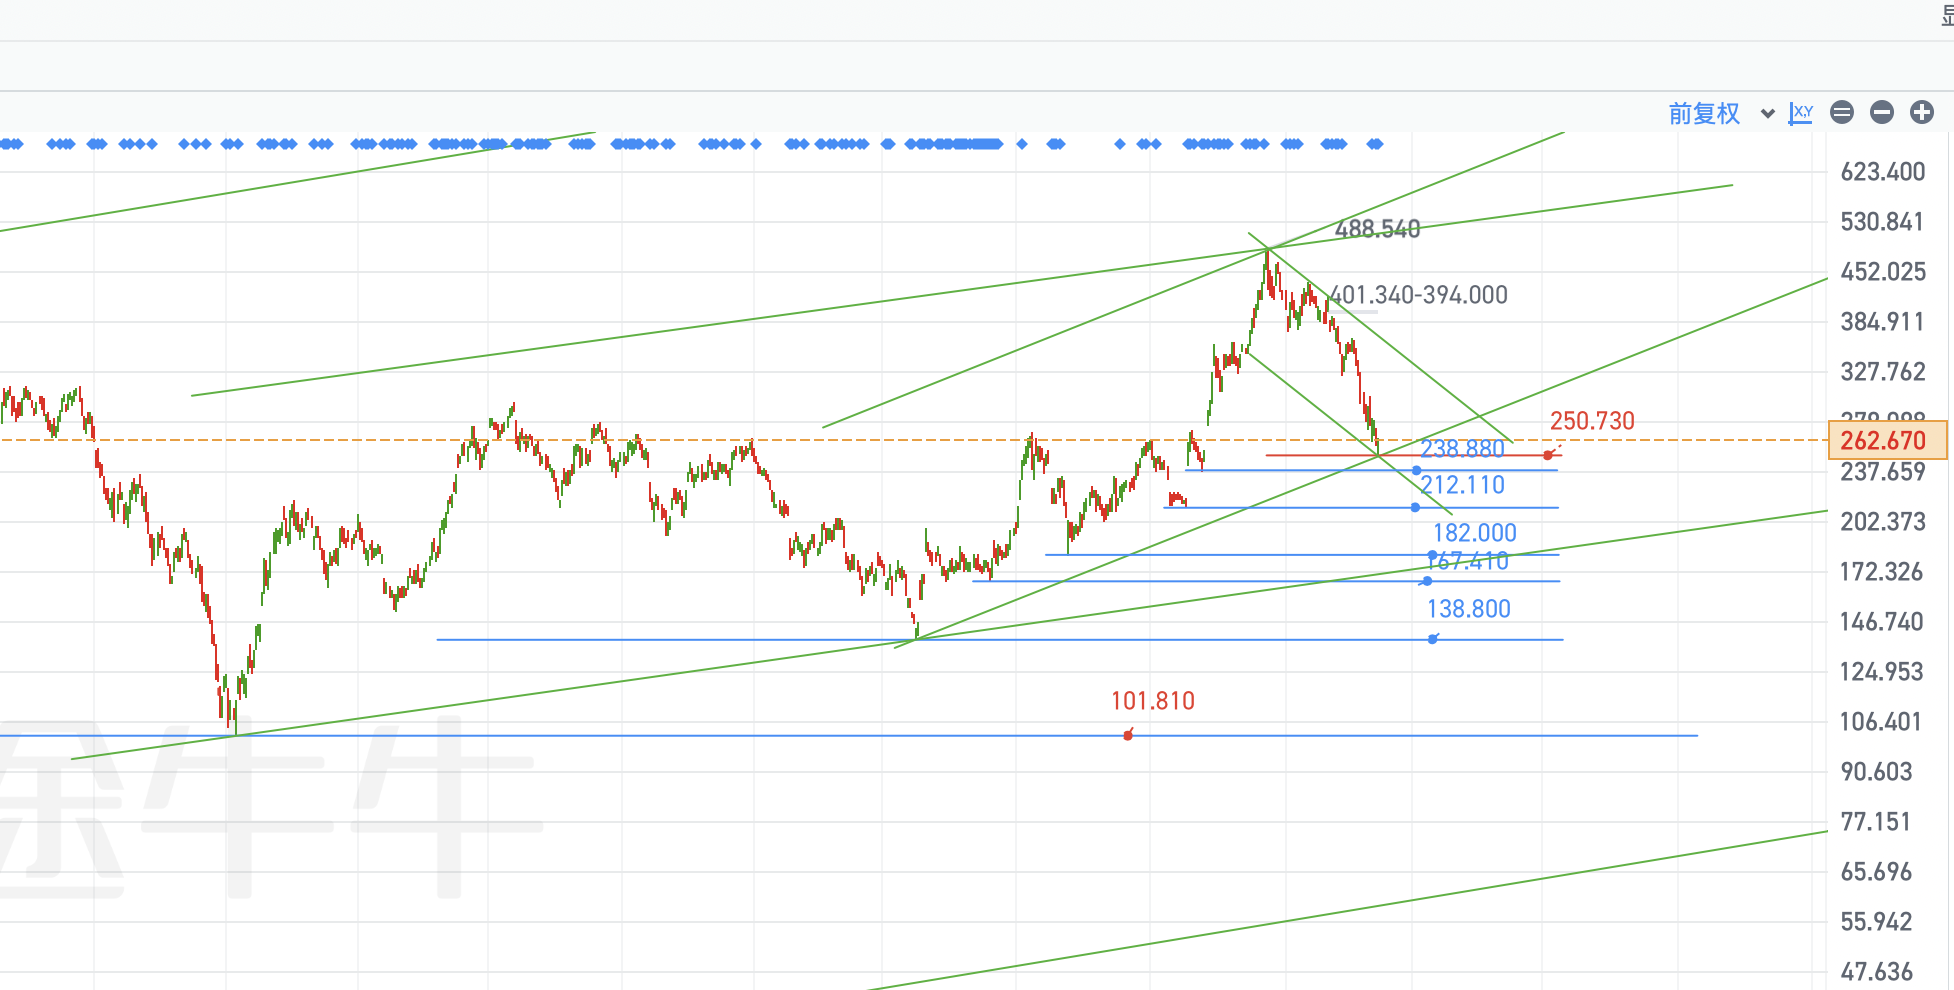The height and width of the screenshot is (990, 1954).
Task: Click the blue 238.880 price label
Action: (x=1462, y=449)
